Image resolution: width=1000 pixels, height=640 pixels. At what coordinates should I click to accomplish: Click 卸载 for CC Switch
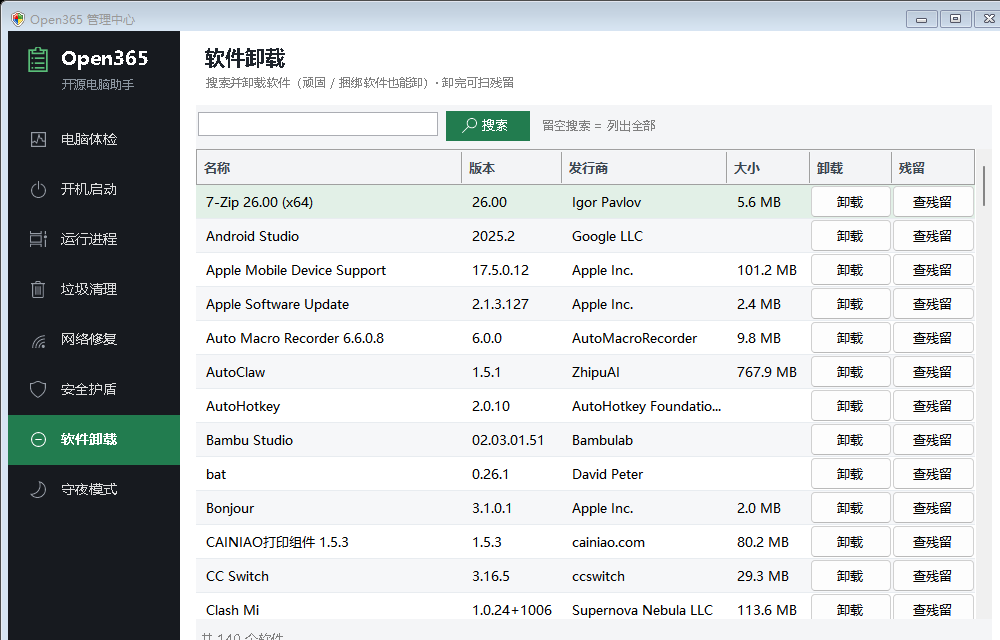tap(850, 576)
